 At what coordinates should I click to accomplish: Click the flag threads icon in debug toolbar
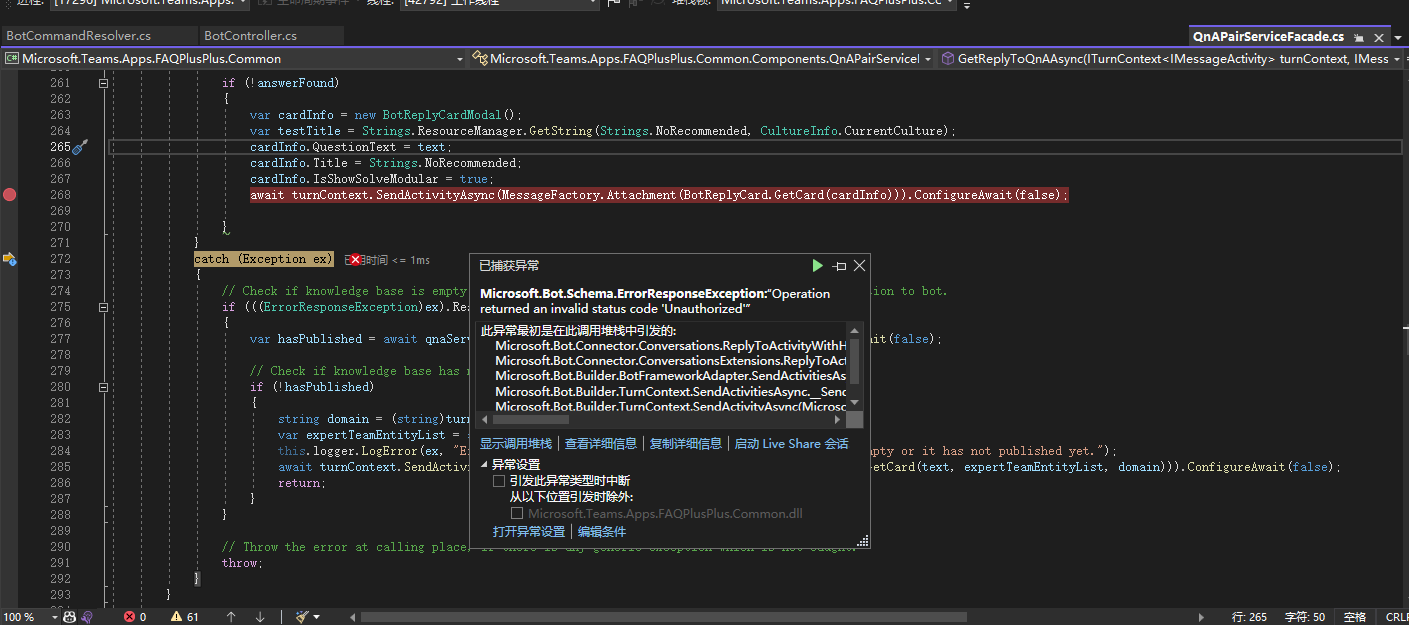(615, 3)
